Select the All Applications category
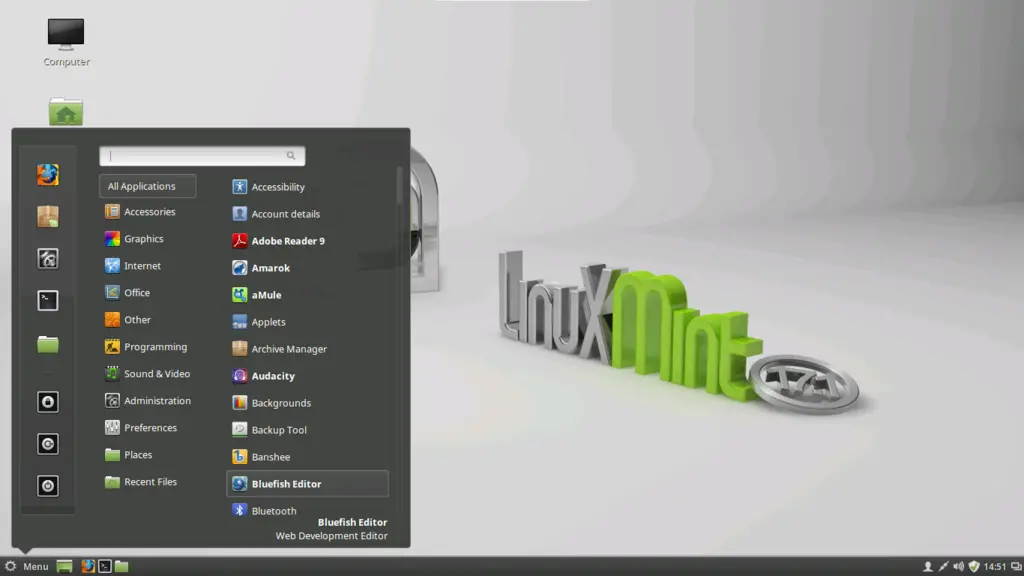 pyautogui.click(x=148, y=186)
